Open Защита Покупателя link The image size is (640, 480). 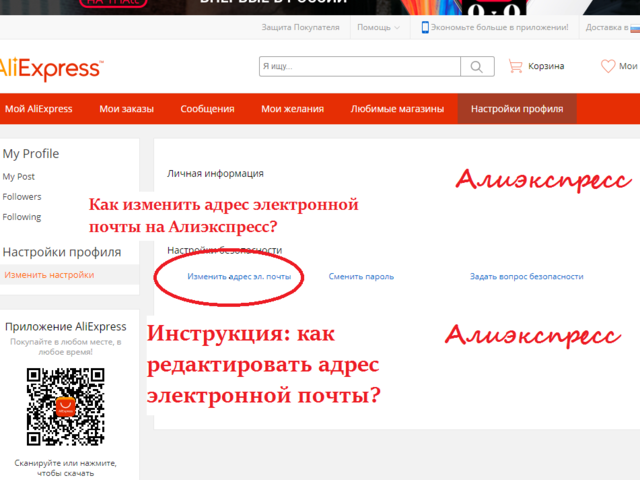click(300, 27)
